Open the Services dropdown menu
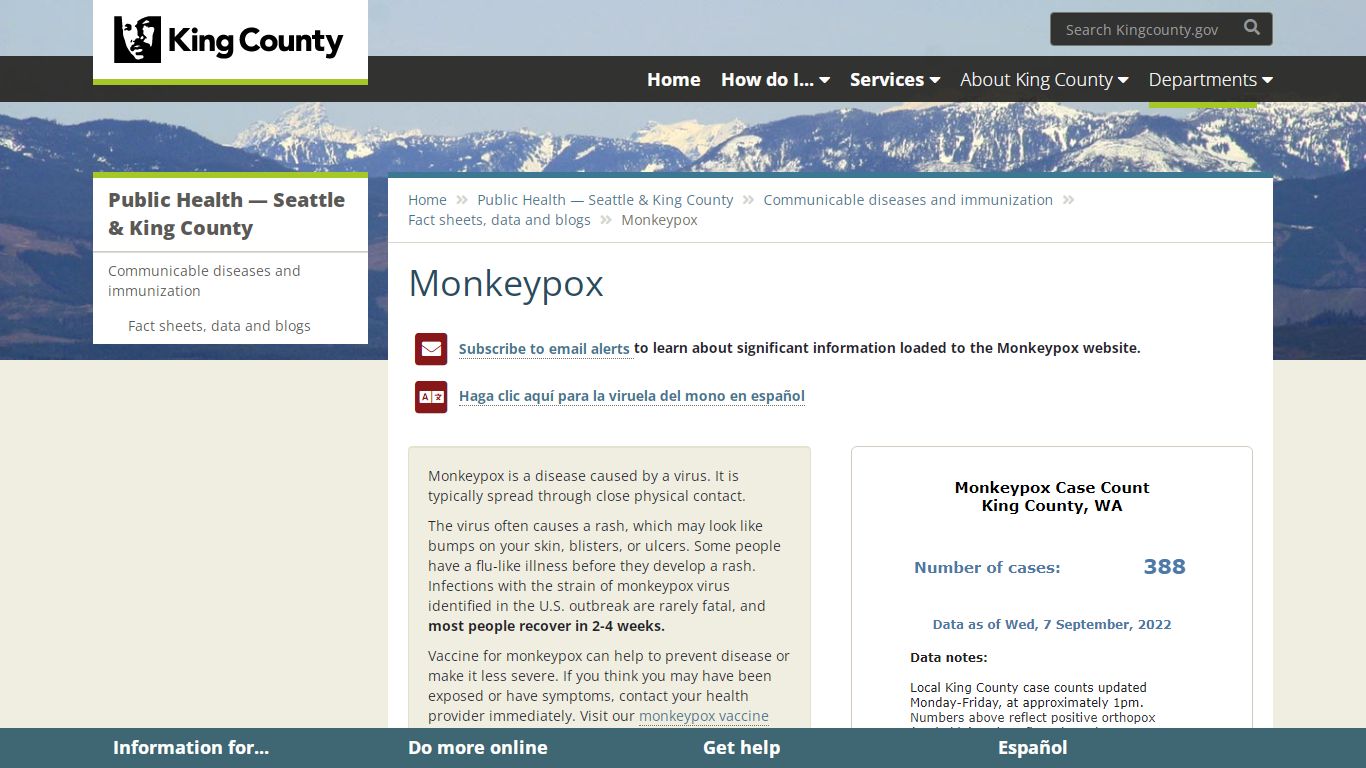Screen dimensions: 1366x768 pyautogui.click(x=895, y=80)
